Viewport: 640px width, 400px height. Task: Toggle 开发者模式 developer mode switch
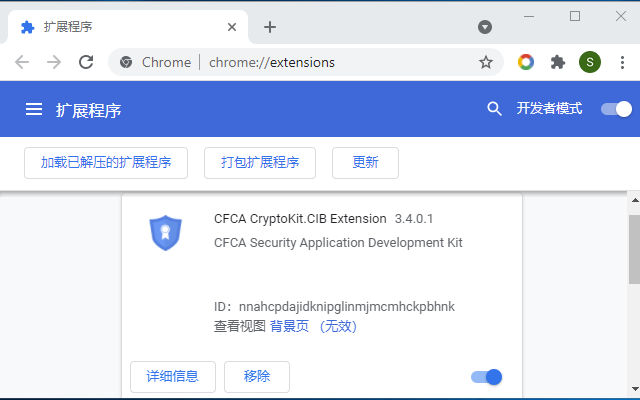(x=616, y=109)
